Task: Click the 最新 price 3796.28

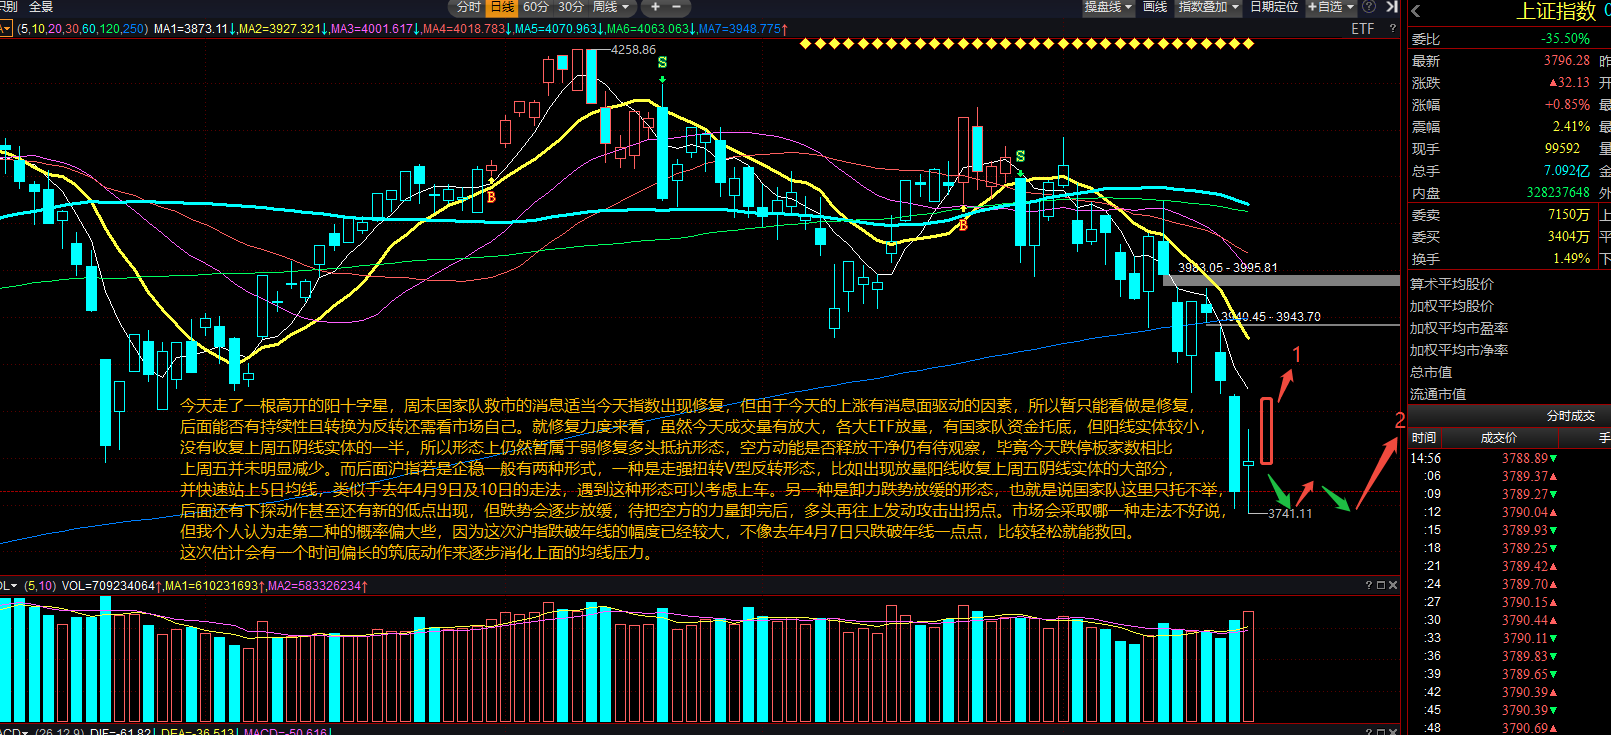Action: pos(1566,61)
